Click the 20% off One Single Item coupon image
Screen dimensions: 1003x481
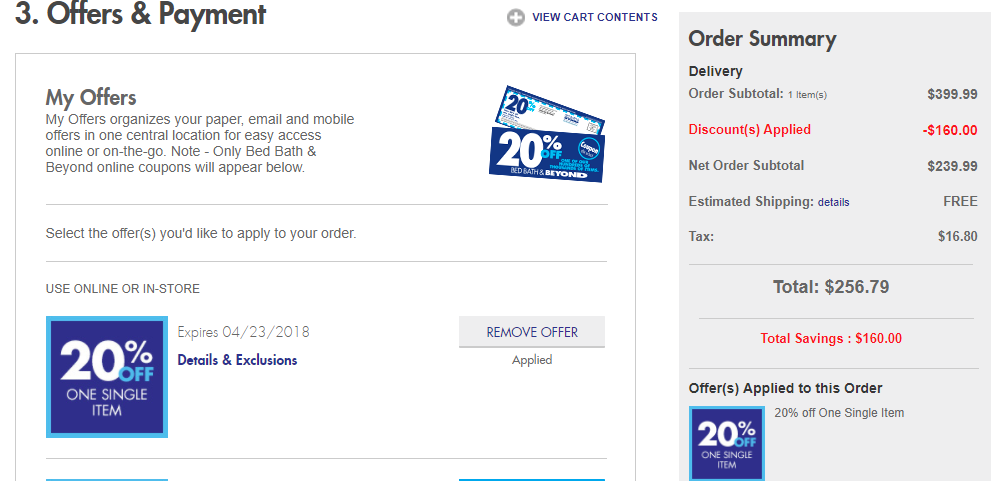click(107, 377)
